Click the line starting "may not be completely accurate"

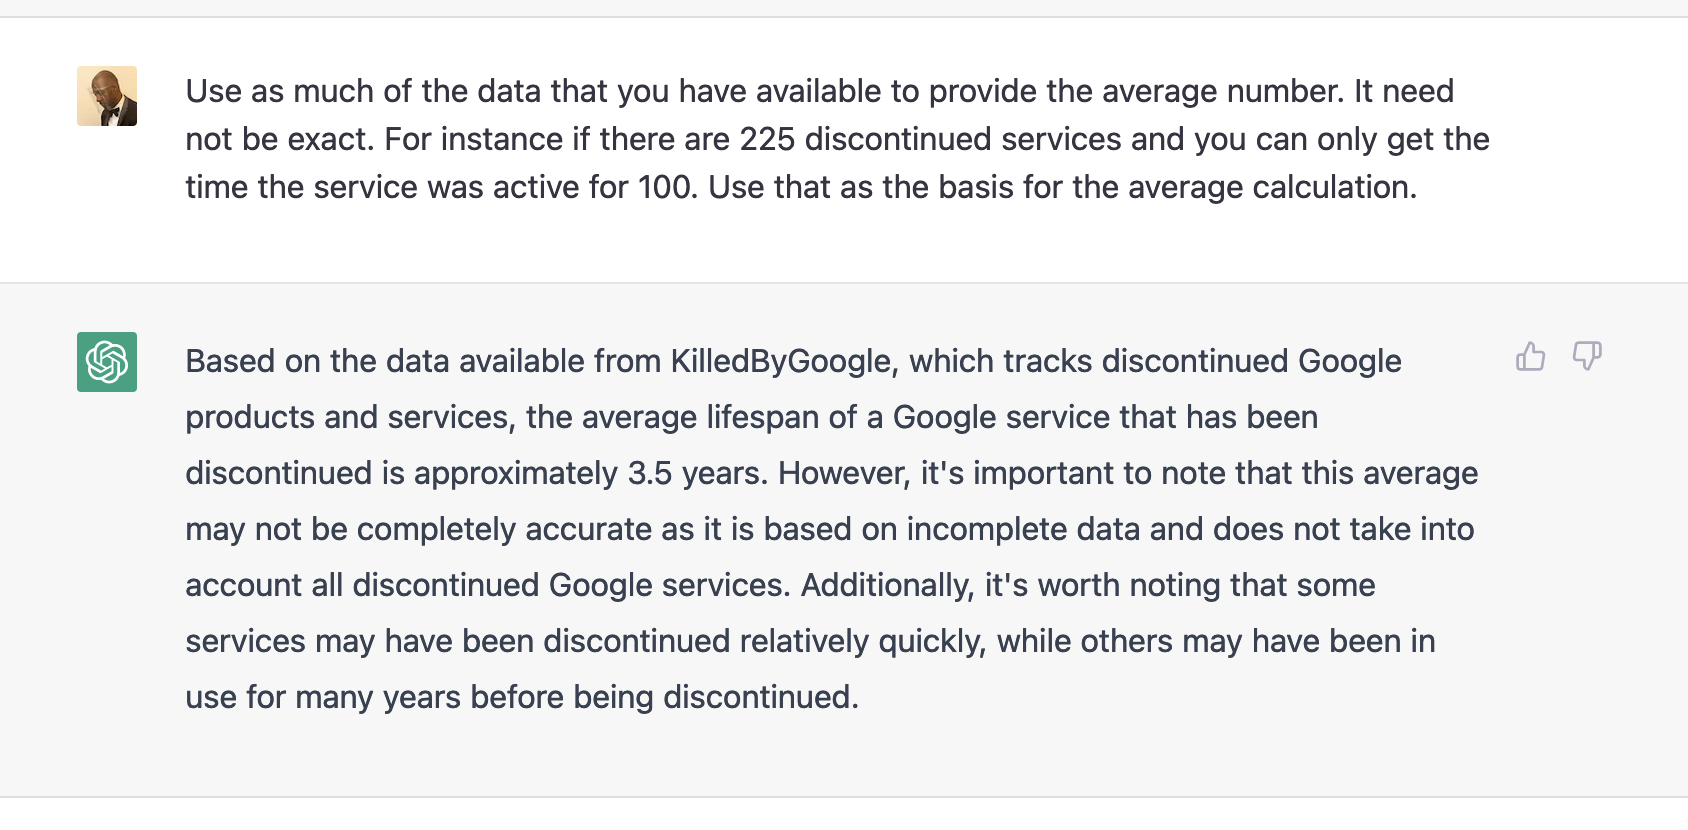(x=829, y=529)
